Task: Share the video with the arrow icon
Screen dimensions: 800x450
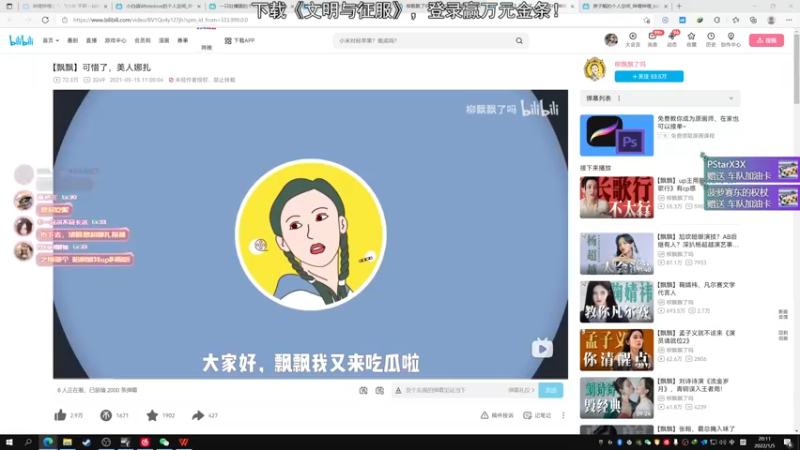Action: coord(198,415)
